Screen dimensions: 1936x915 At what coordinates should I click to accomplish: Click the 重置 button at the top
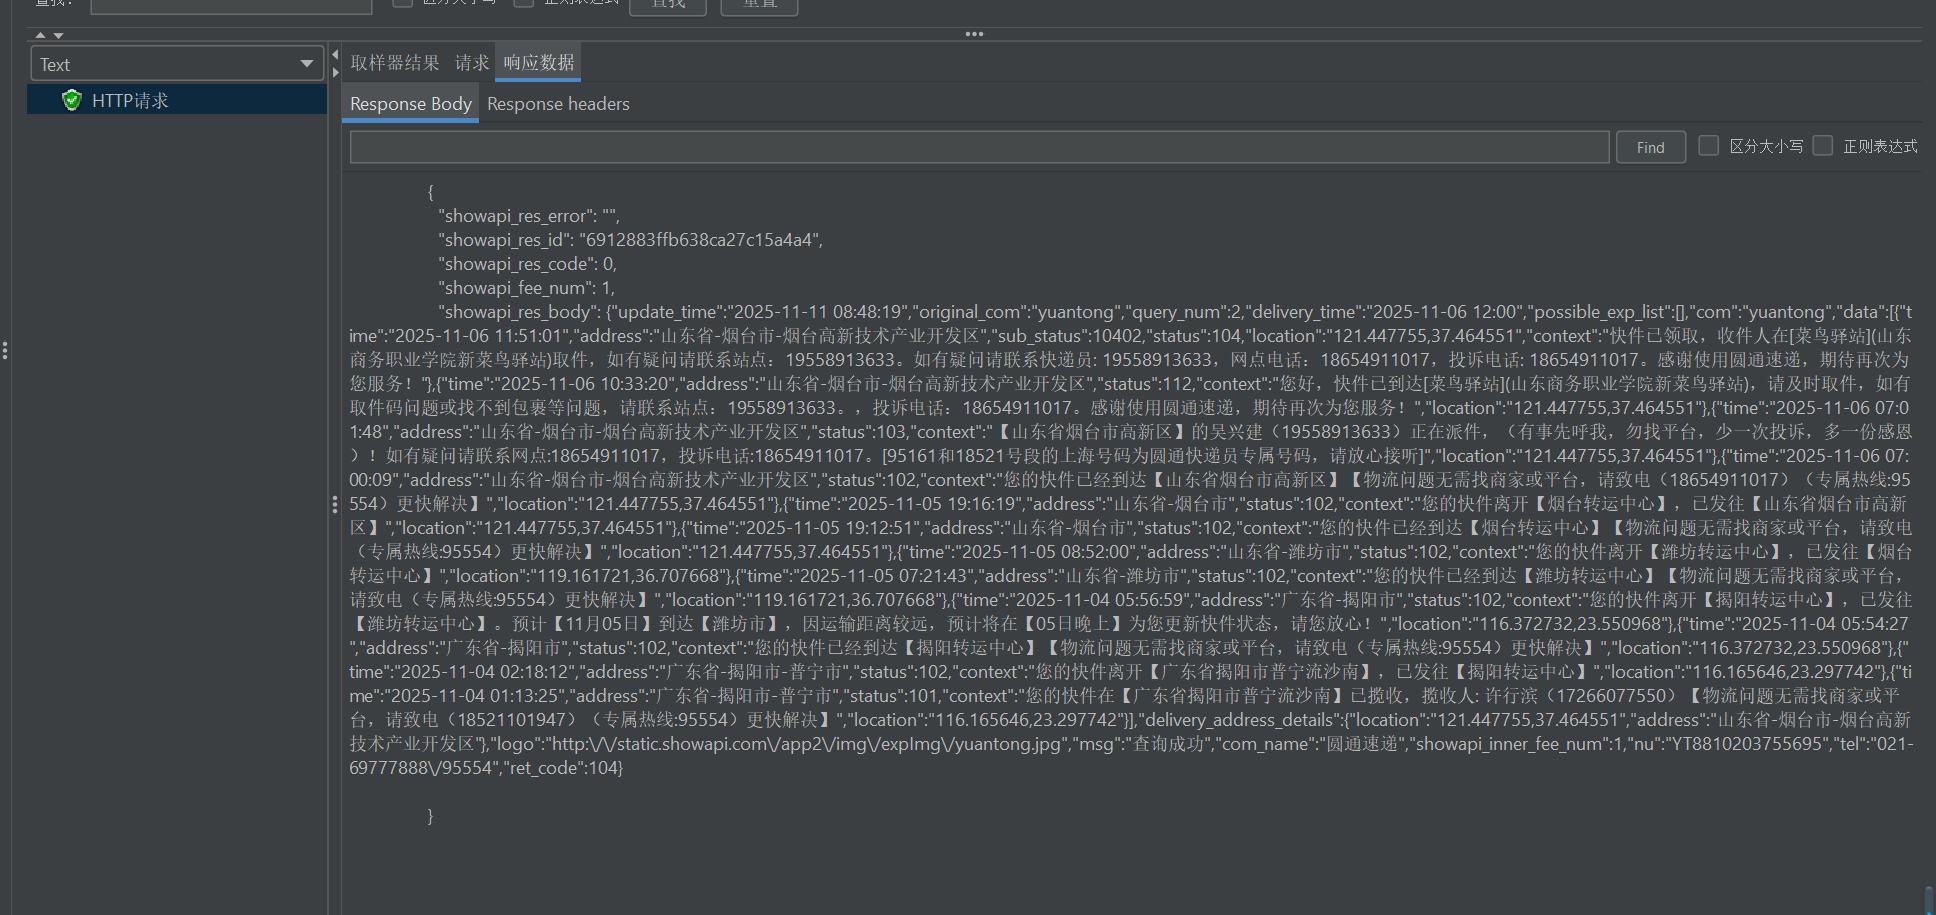(760, 5)
